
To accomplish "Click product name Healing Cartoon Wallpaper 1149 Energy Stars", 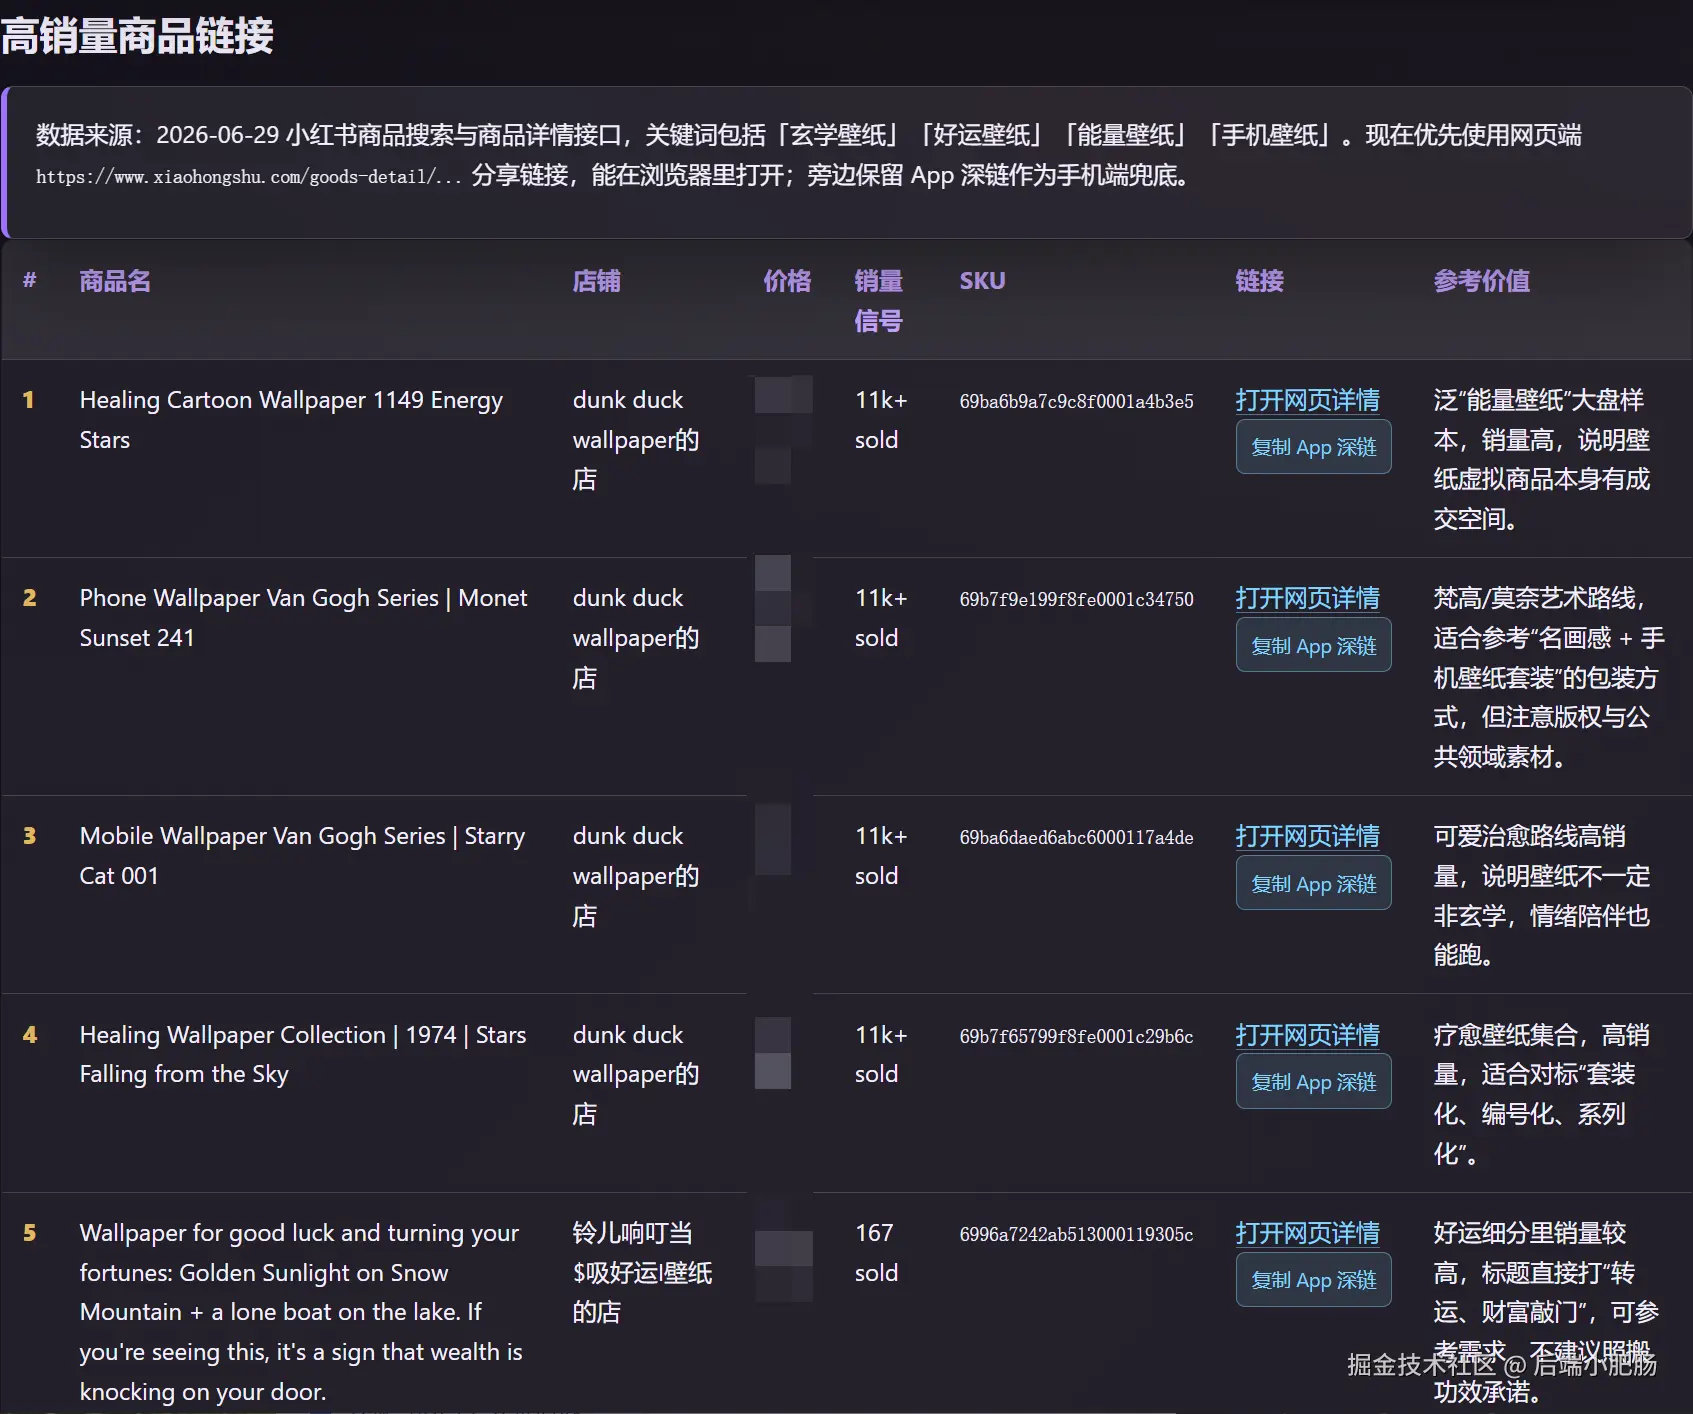I will click(291, 420).
